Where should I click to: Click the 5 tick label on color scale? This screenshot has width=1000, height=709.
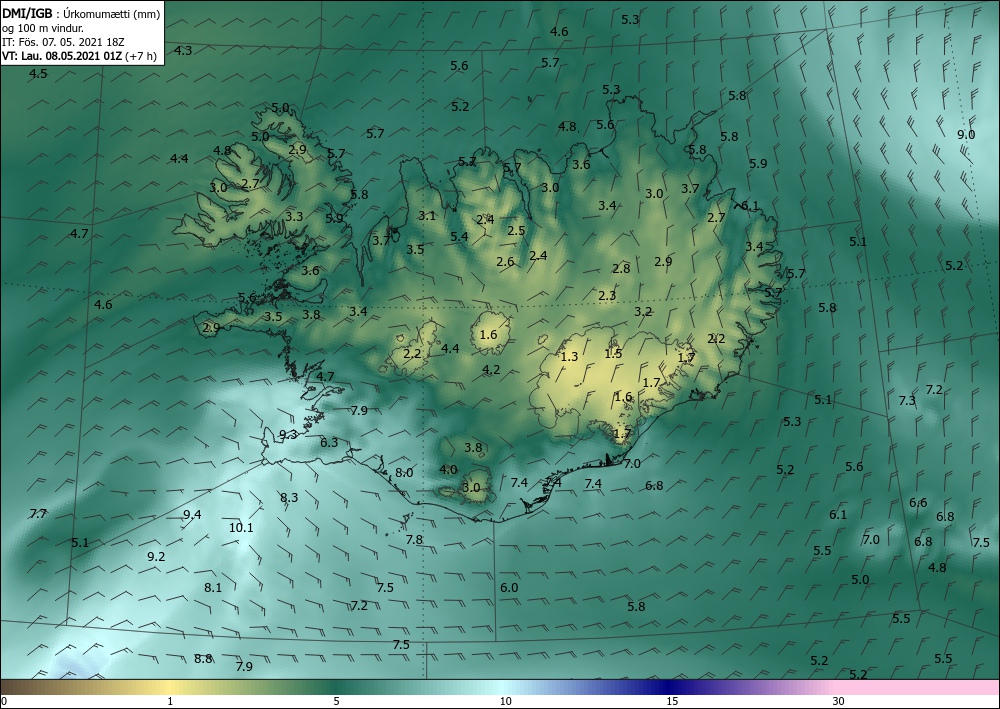click(336, 702)
